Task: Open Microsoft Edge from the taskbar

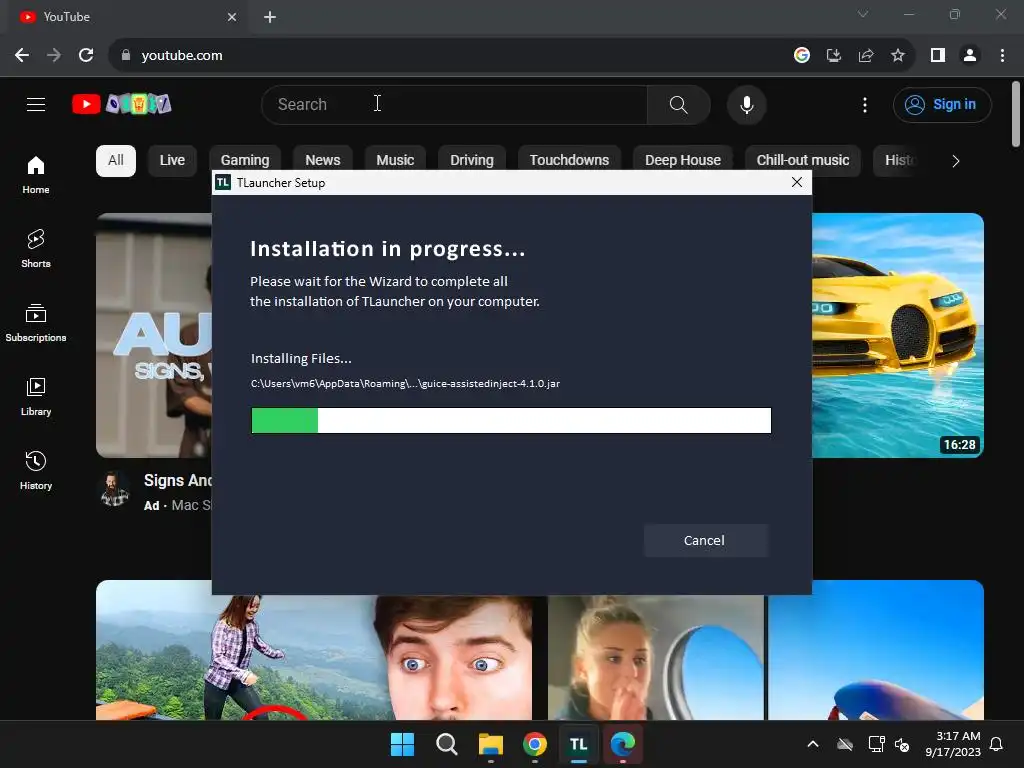Action: 623,744
